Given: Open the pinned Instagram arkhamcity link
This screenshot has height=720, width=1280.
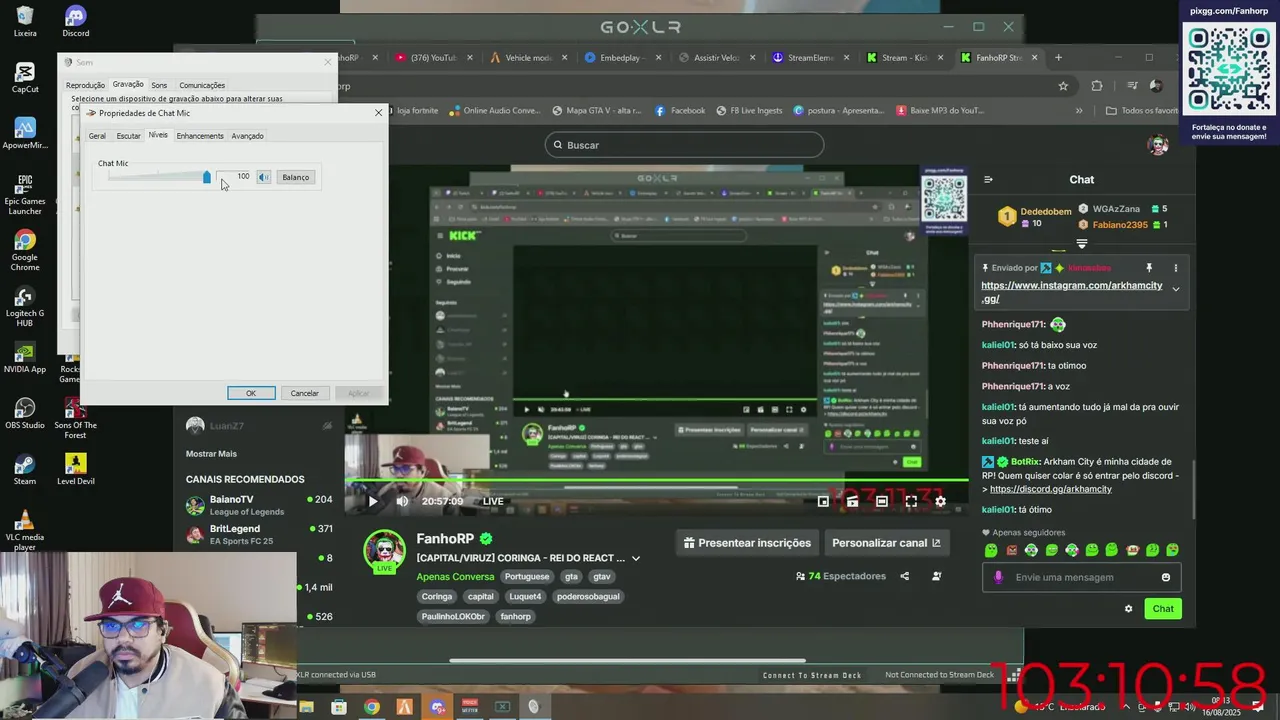Looking at the screenshot, I should tap(1071, 292).
